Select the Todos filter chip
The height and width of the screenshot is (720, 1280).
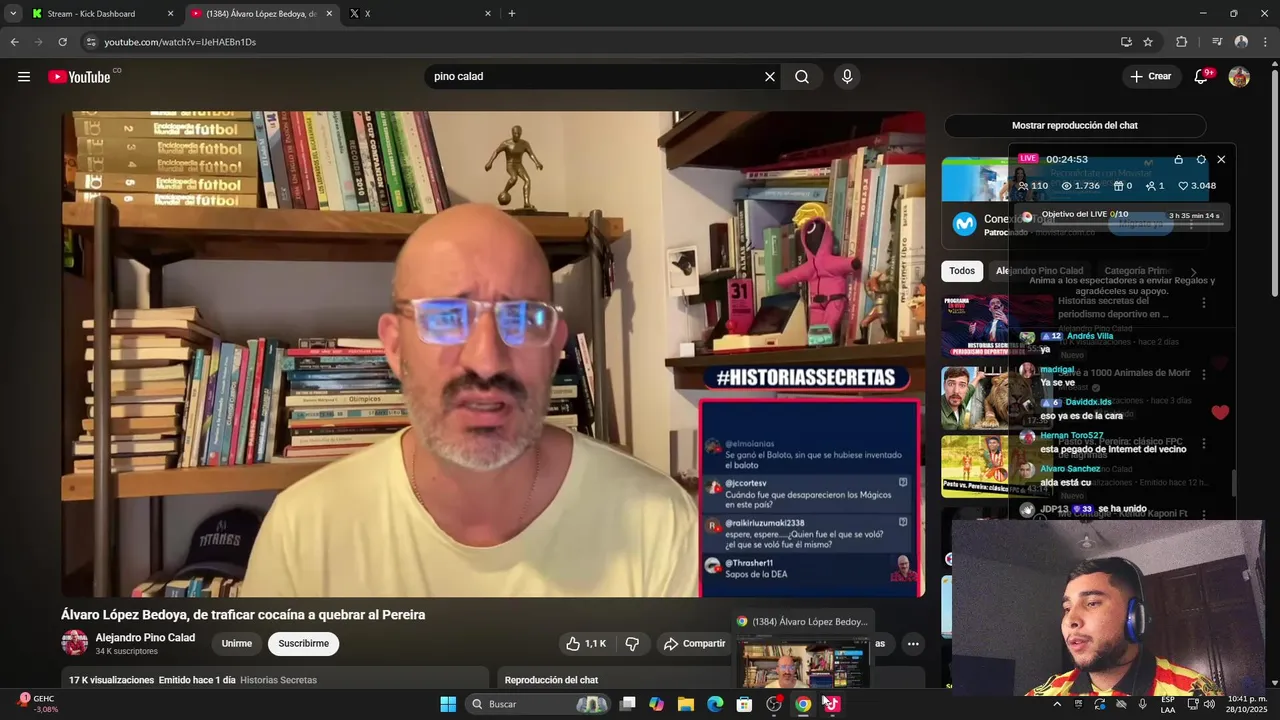click(x=962, y=271)
